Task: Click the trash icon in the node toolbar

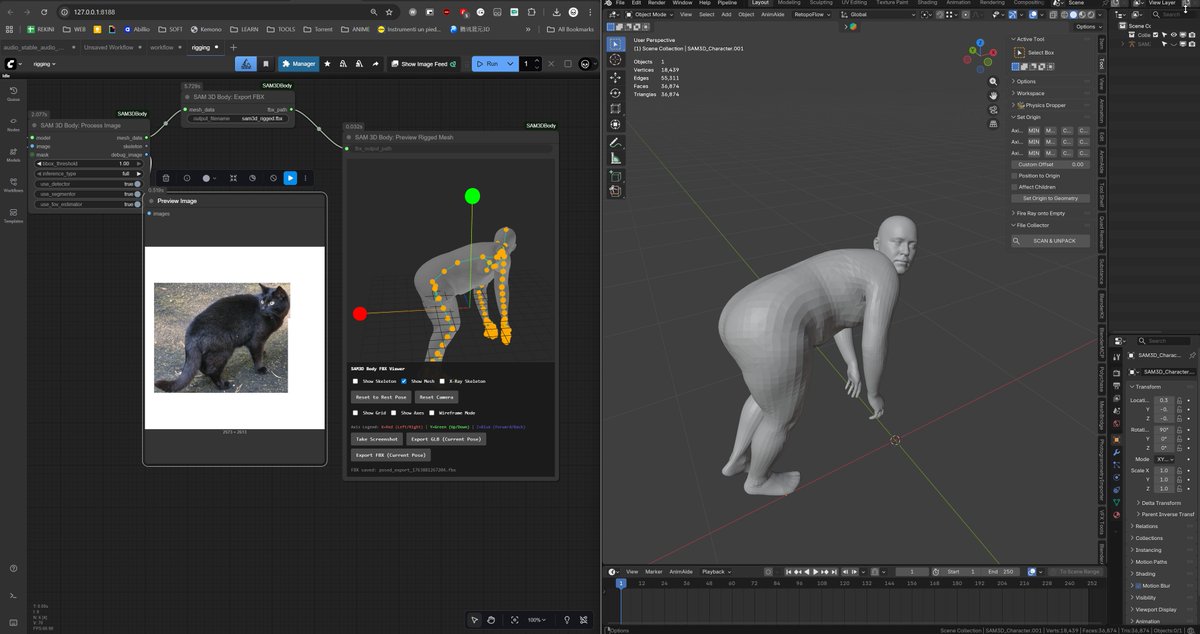Action: (x=166, y=177)
